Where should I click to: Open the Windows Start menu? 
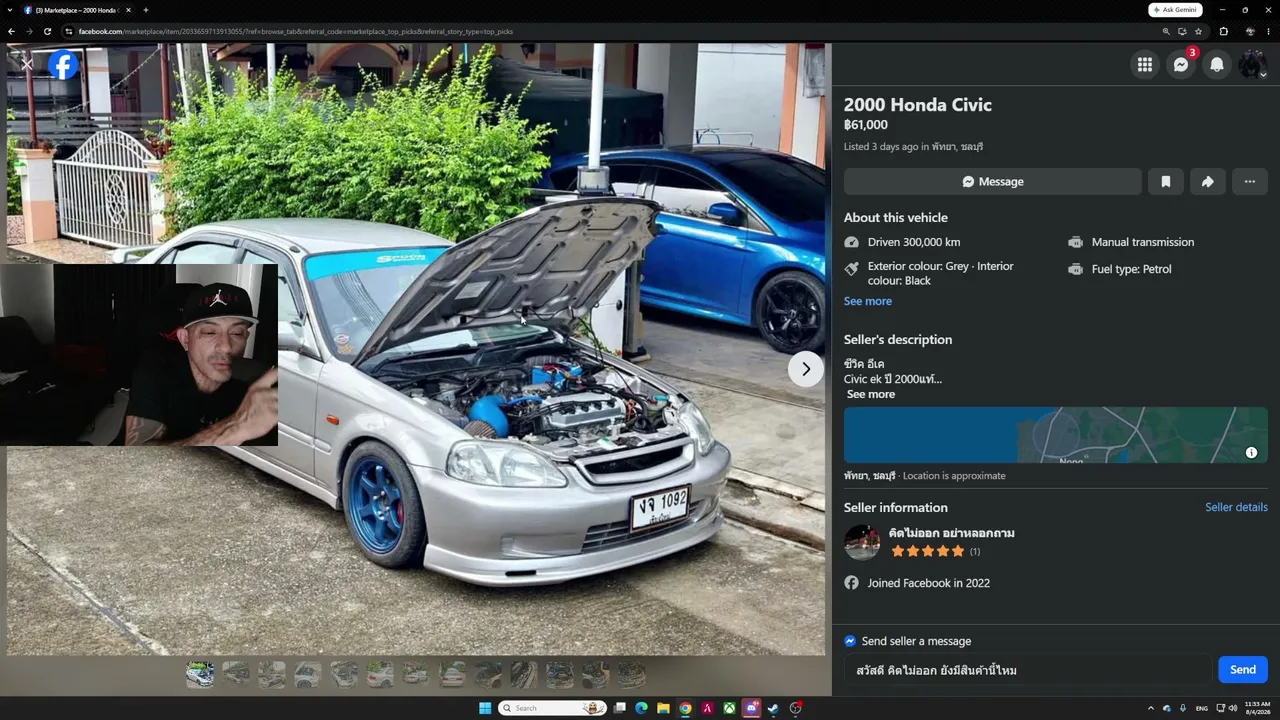pos(485,708)
